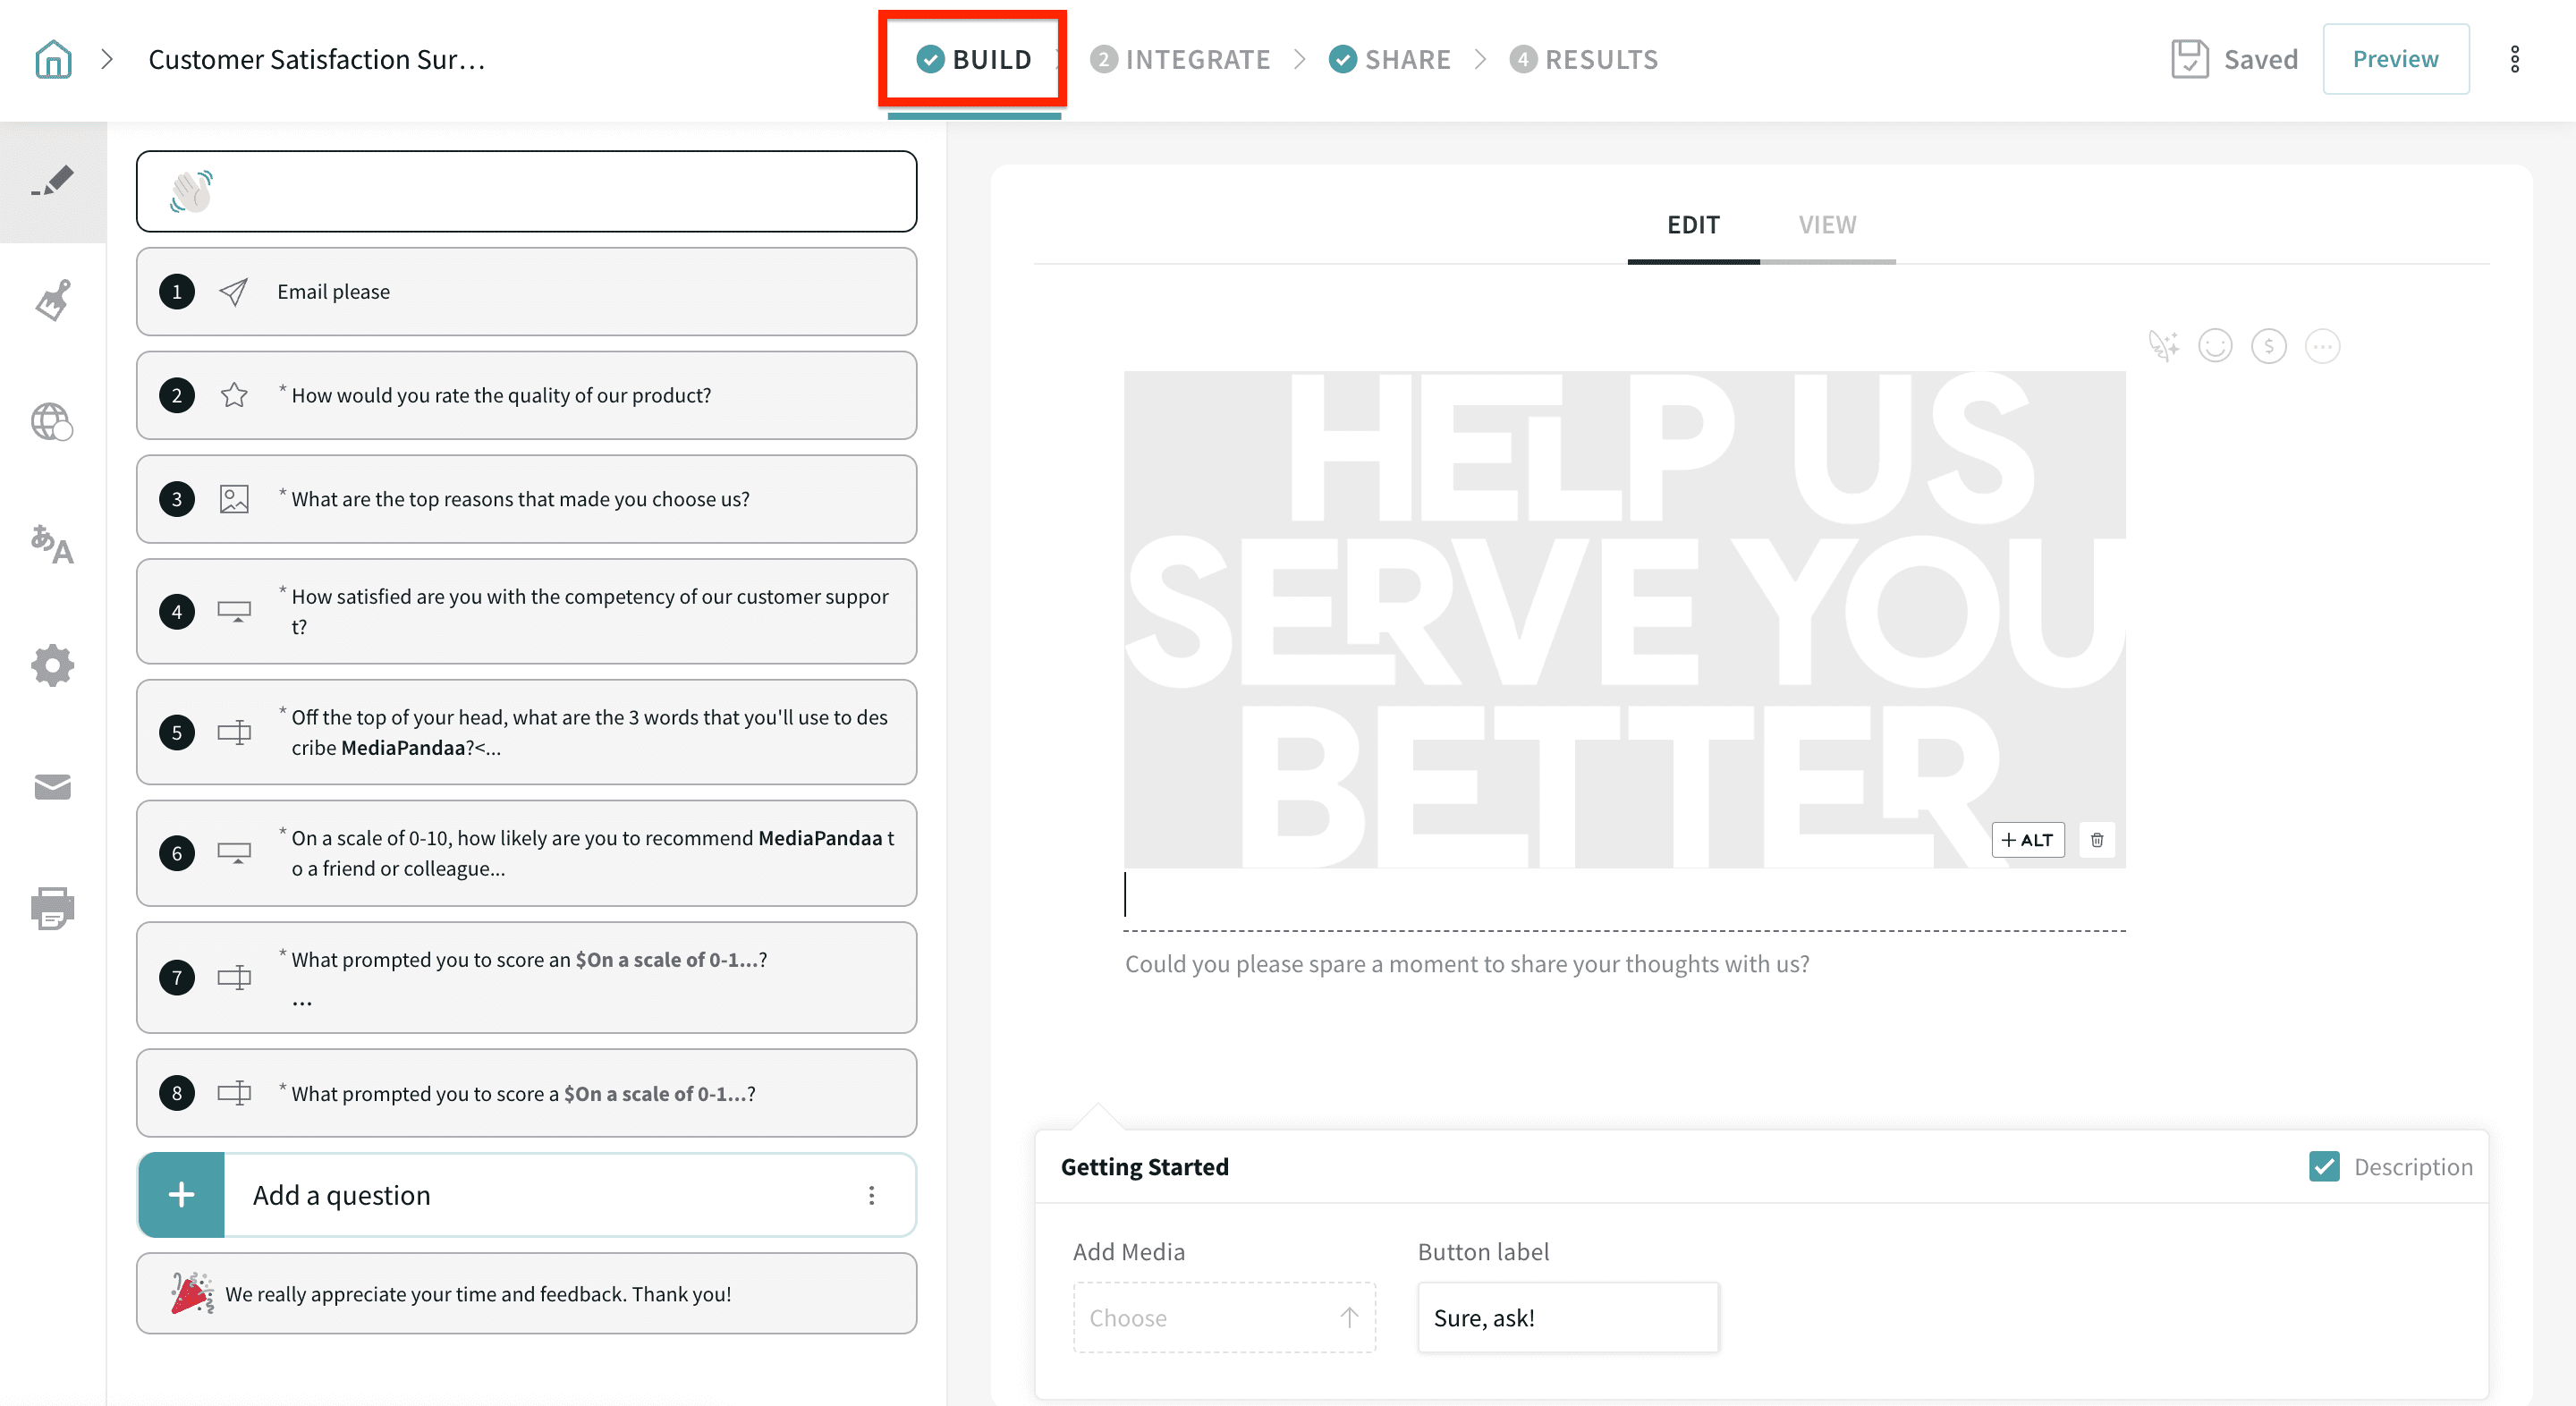
Task: Open three-dot menu beside Add a question
Action: [x=871, y=1195]
